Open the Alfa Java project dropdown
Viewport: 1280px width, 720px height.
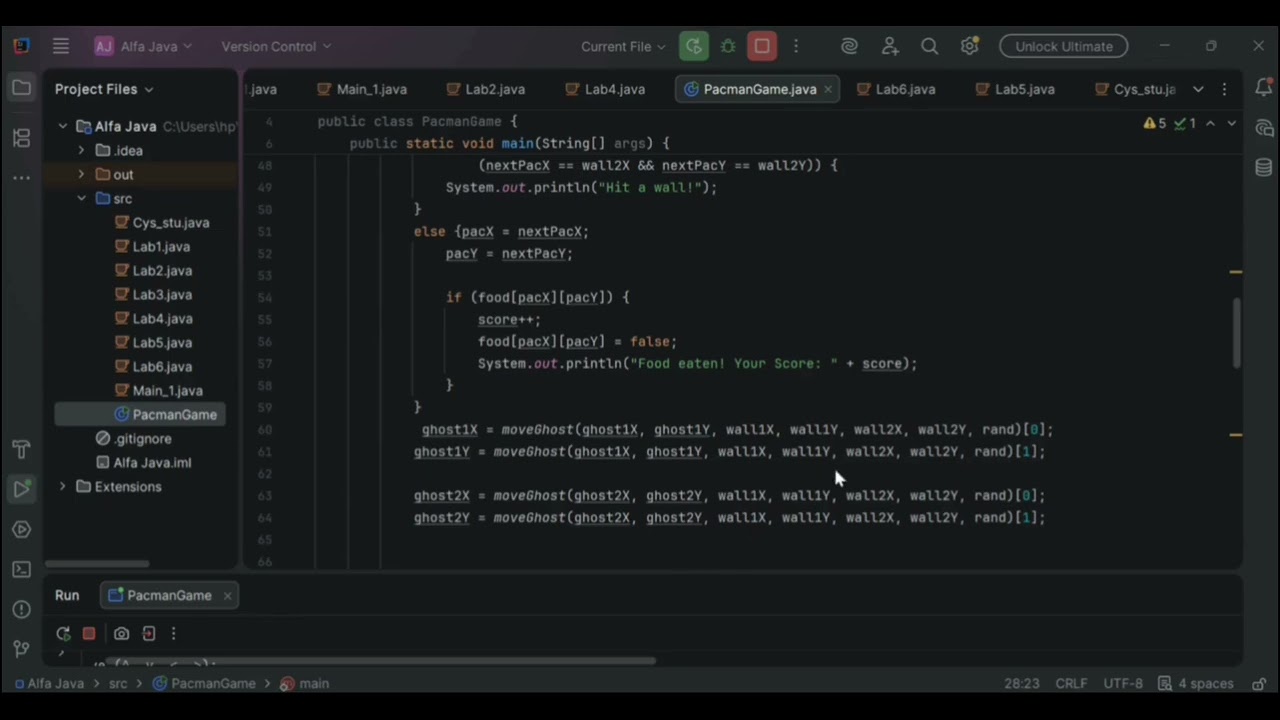click(143, 46)
